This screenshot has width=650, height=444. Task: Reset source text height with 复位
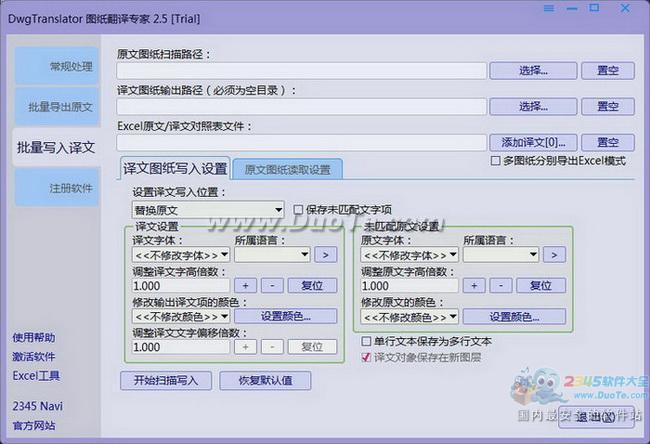541,286
